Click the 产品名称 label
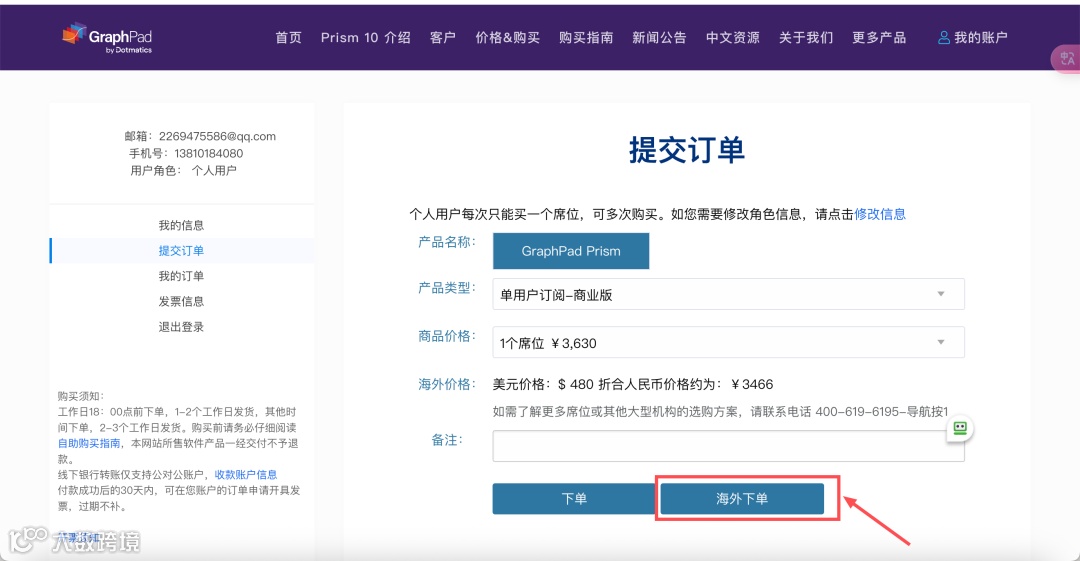 click(x=446, y=242)
